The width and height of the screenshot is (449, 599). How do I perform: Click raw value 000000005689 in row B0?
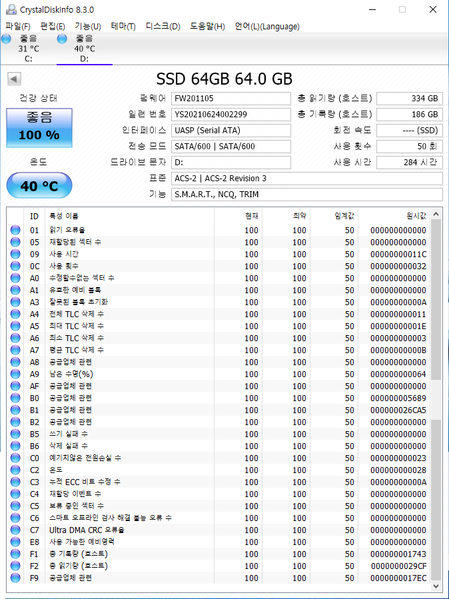398,398
